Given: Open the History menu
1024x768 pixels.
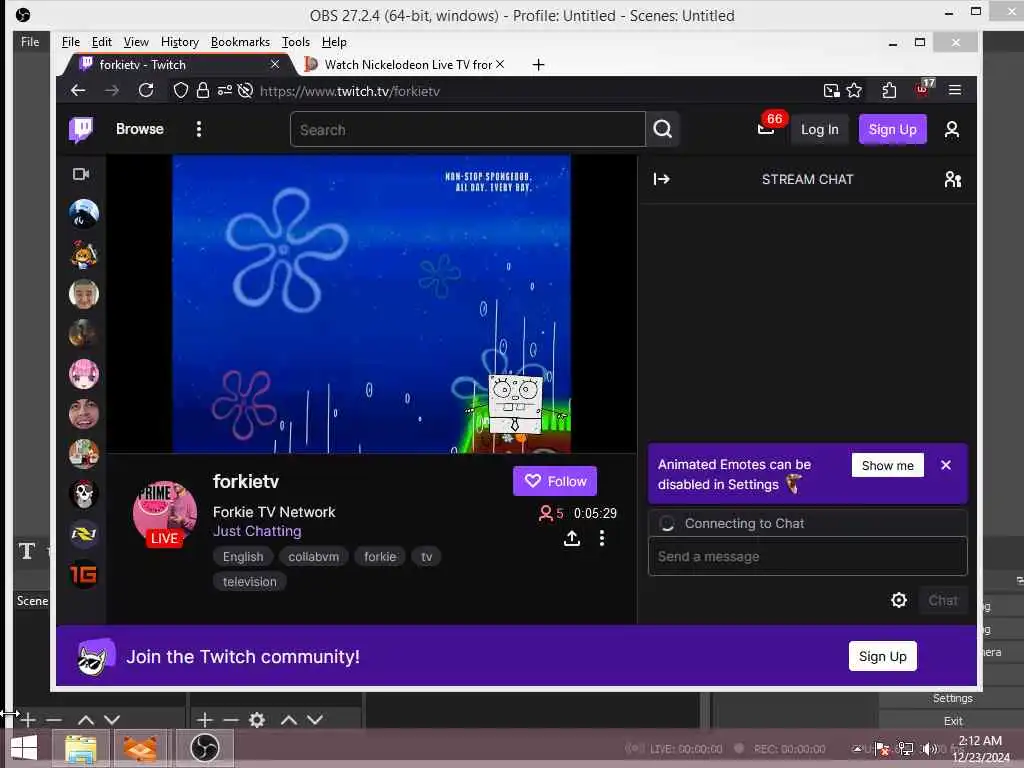Looking at the screenshot, I should pos(180,42).
